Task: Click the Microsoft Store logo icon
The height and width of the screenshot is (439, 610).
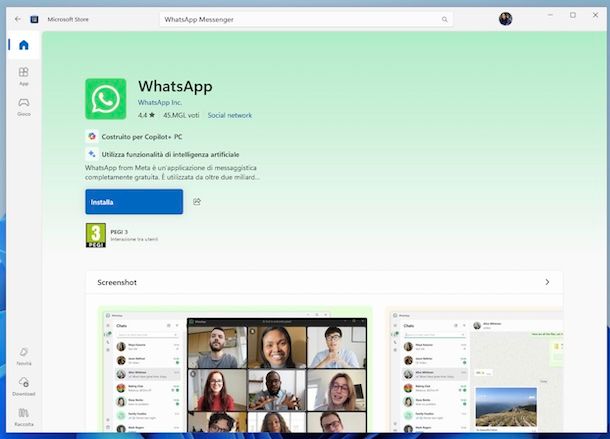Action: coord(34,19)
